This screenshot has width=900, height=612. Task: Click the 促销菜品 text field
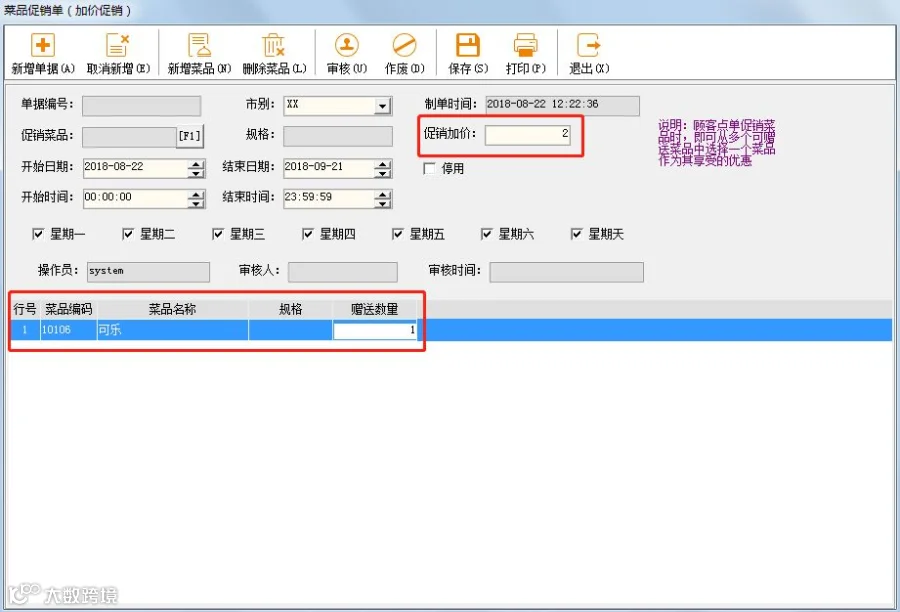[129, 137]
